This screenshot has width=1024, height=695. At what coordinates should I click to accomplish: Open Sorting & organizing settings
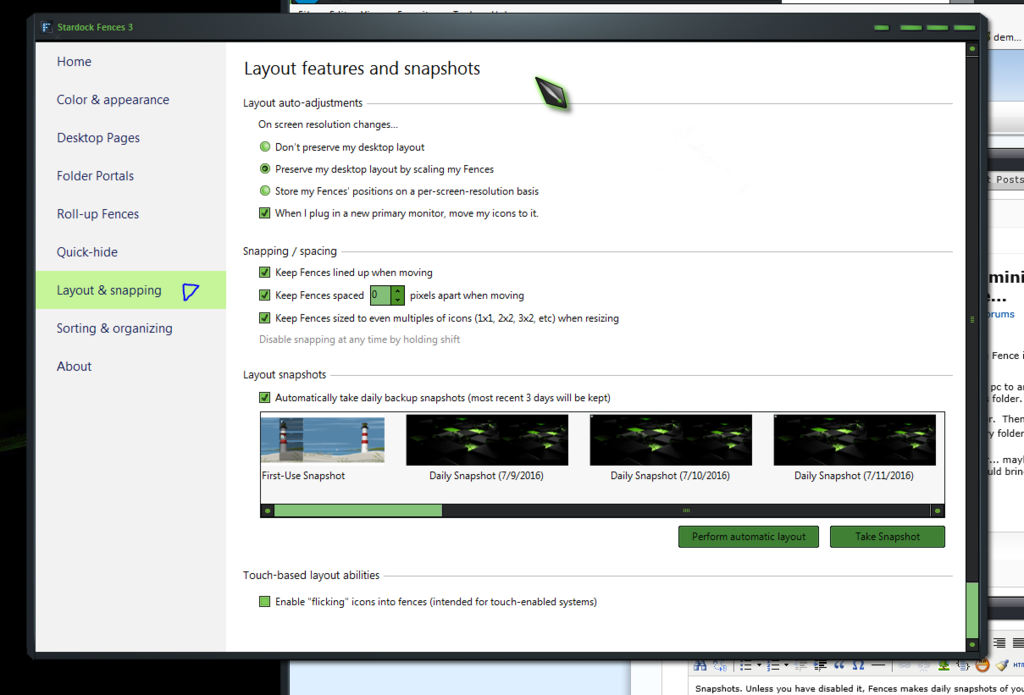tap(131, 328)
